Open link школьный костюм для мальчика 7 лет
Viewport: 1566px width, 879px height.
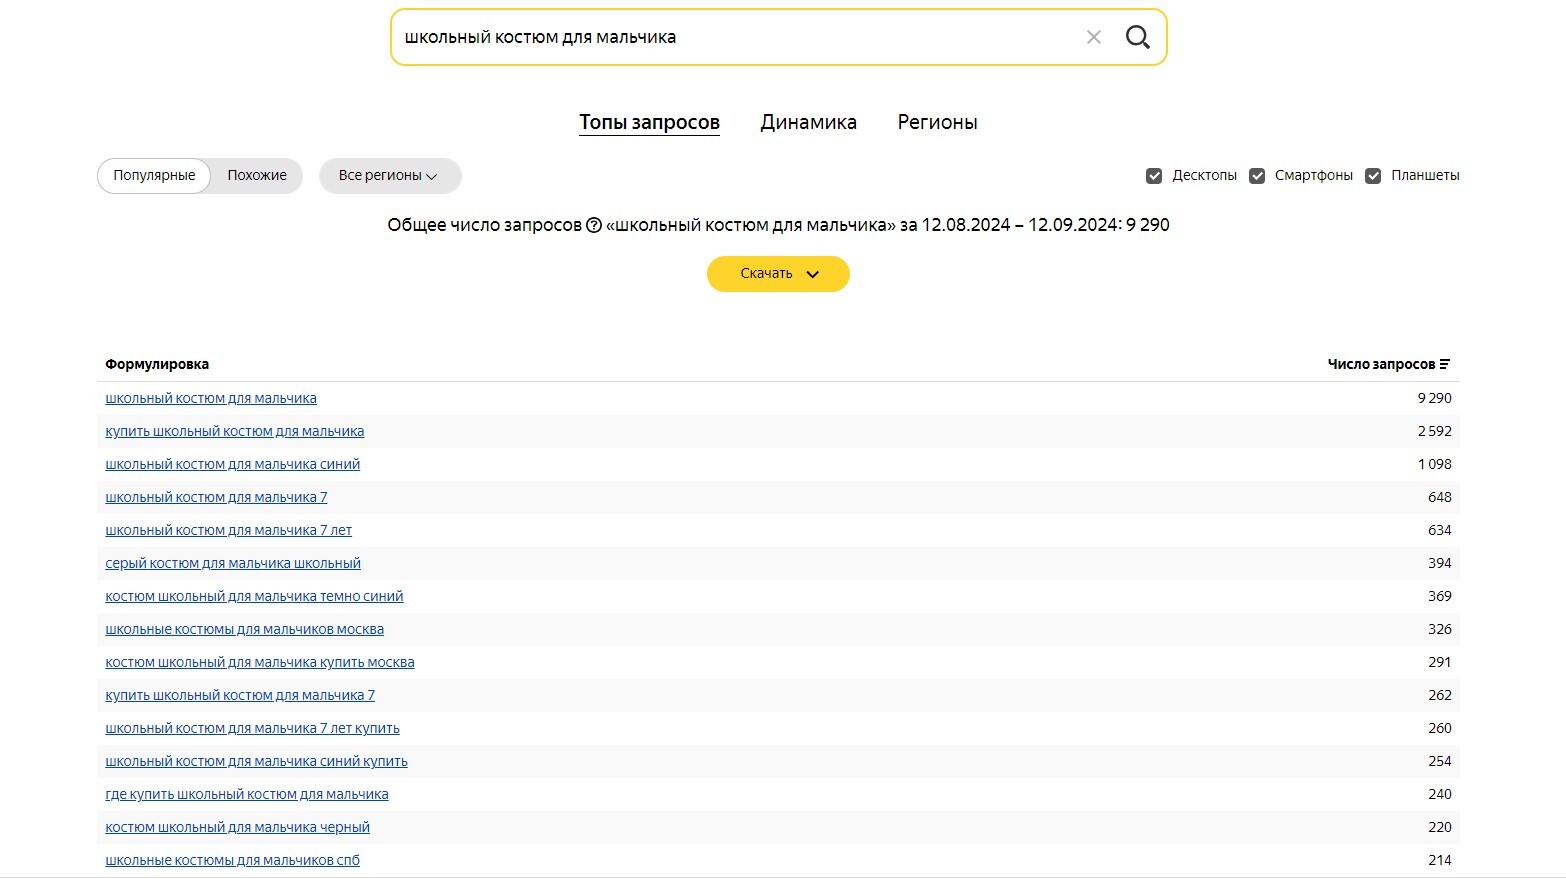(x=229, y=530)
